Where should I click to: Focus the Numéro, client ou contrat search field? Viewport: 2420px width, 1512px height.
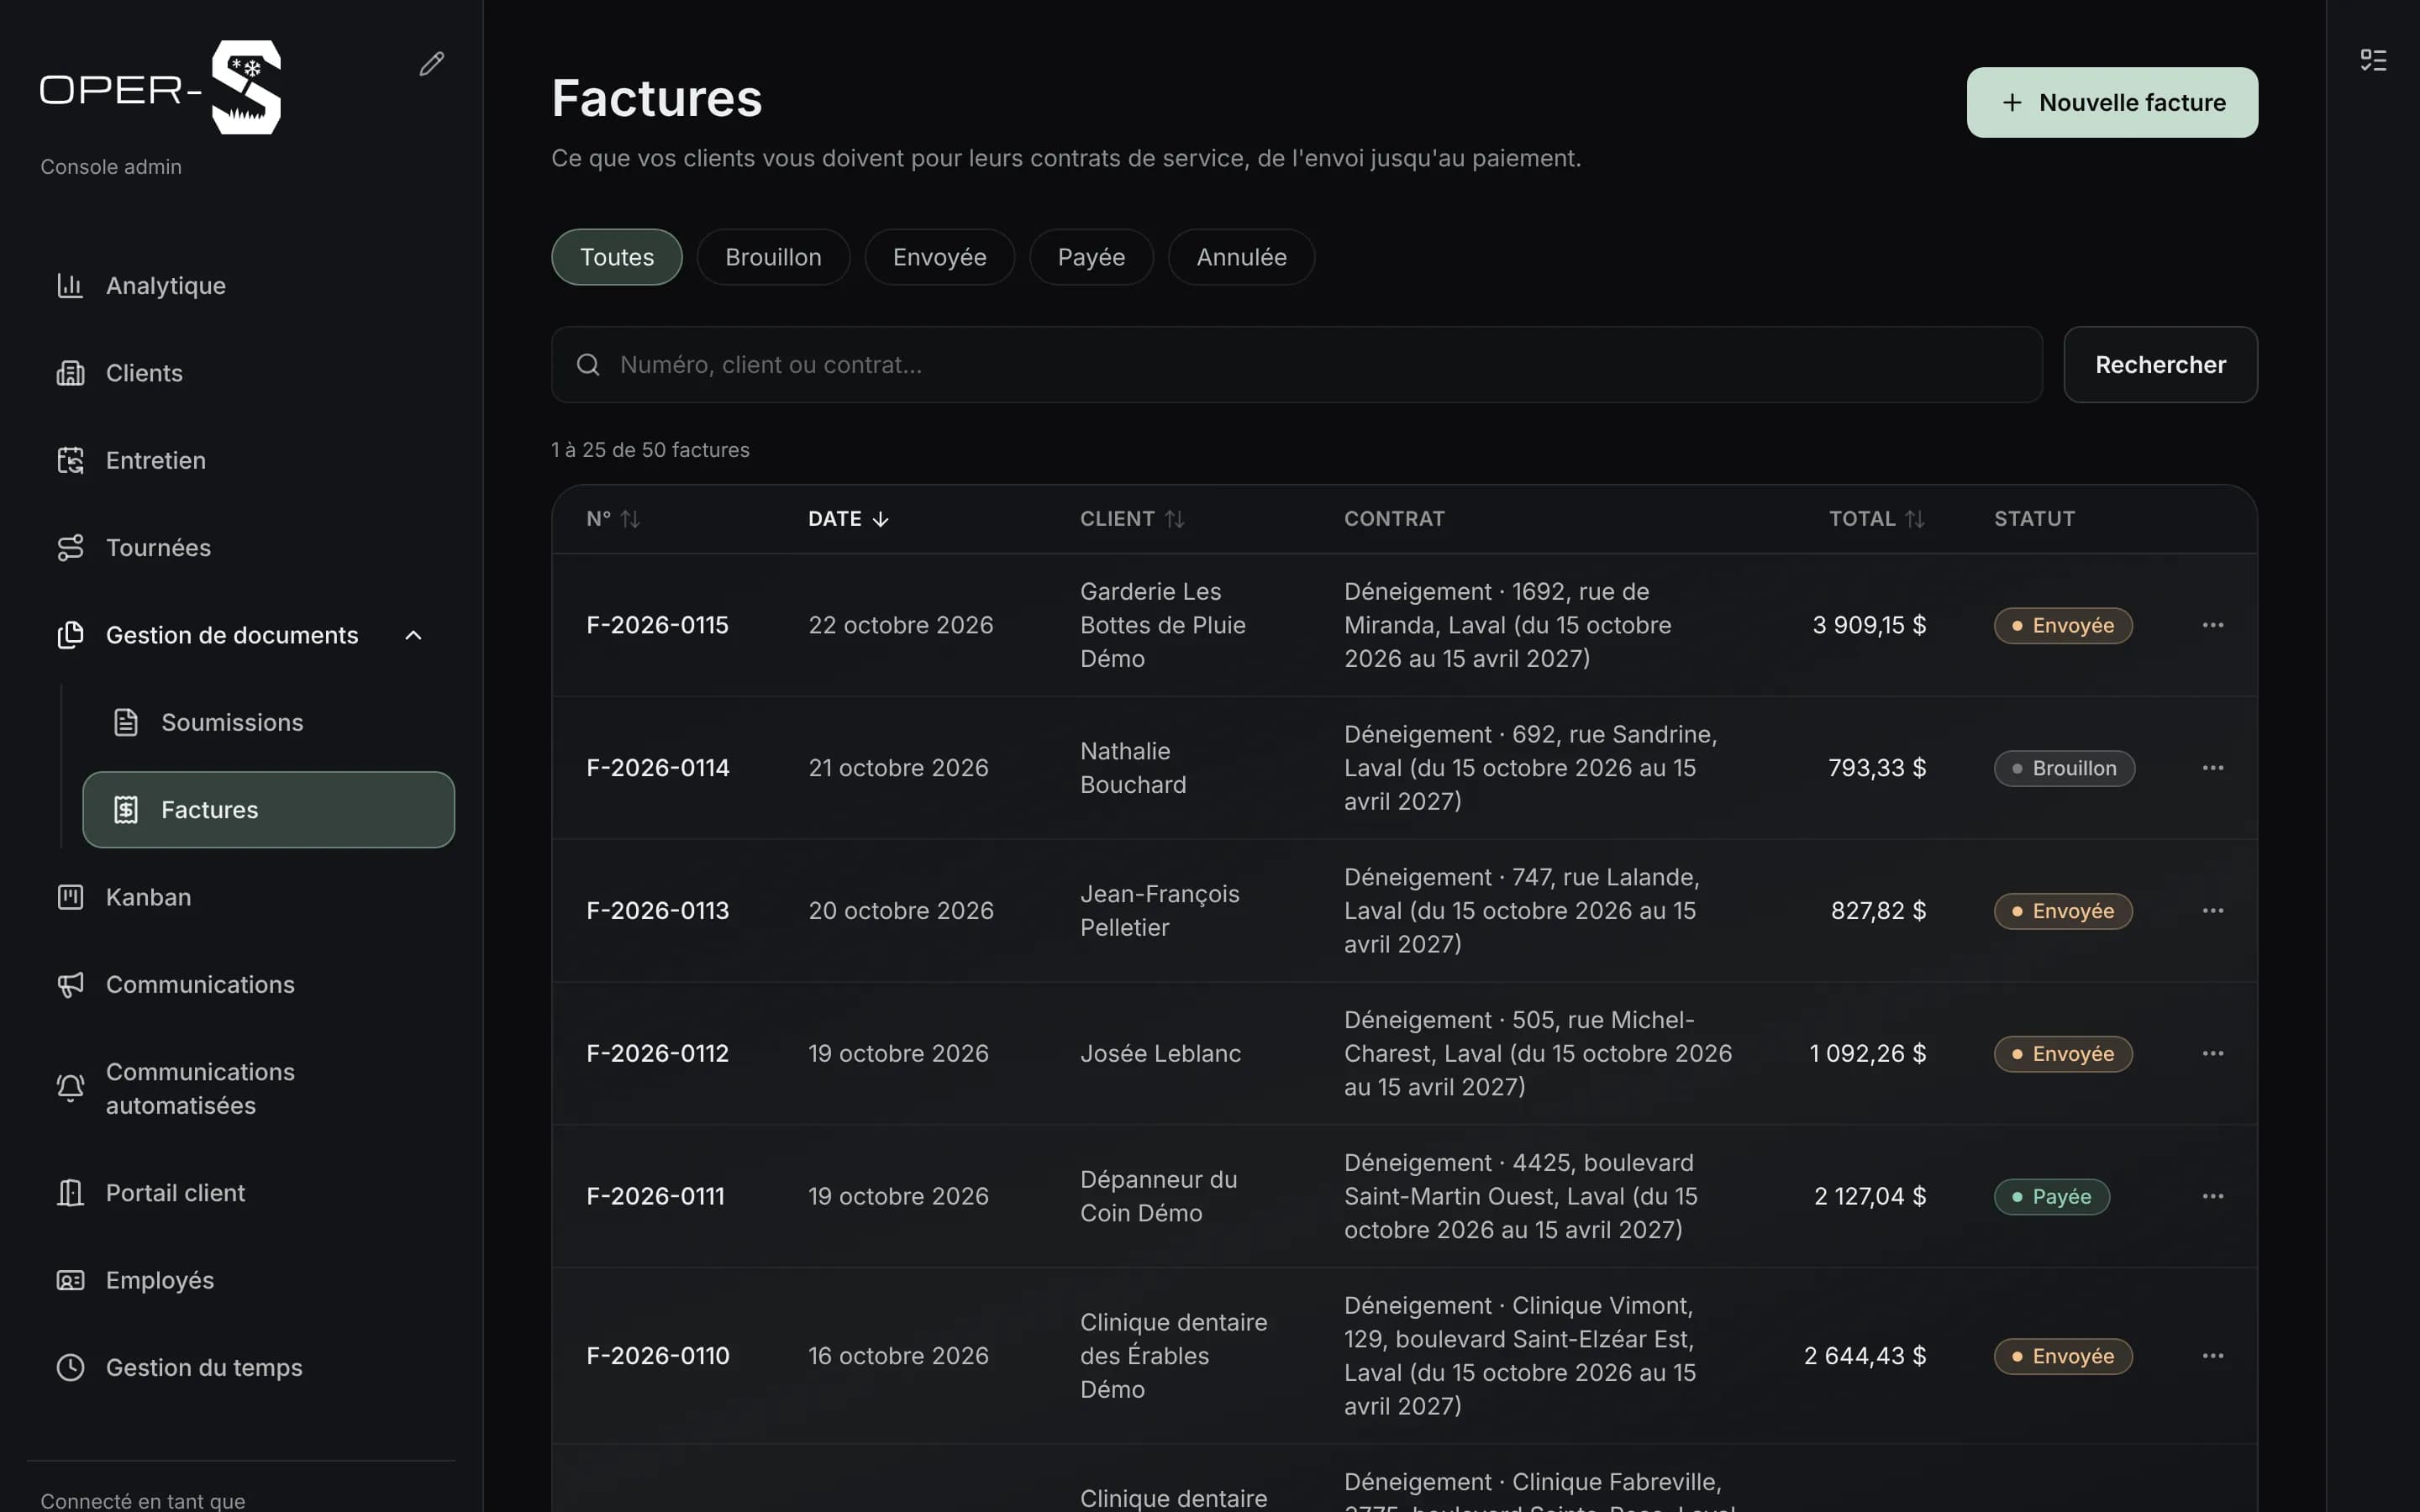pos(1297,365)
